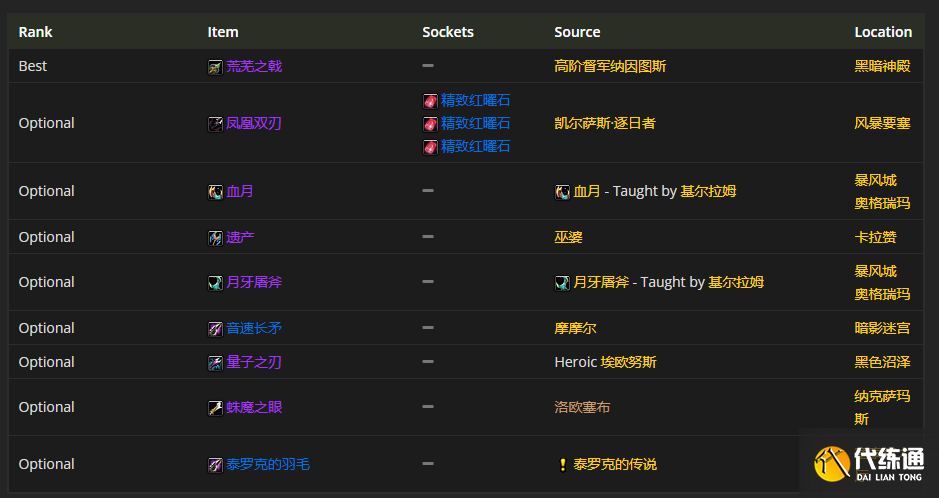This screenshot has width=939, height=498.
Task: Click the first 精致红曜石 gem icon
Action: coord(430,101)
